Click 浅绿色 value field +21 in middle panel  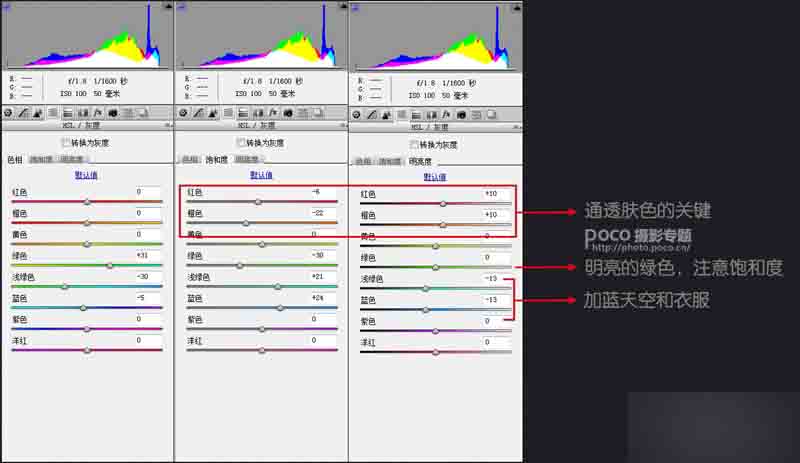(x=323, y=276)
